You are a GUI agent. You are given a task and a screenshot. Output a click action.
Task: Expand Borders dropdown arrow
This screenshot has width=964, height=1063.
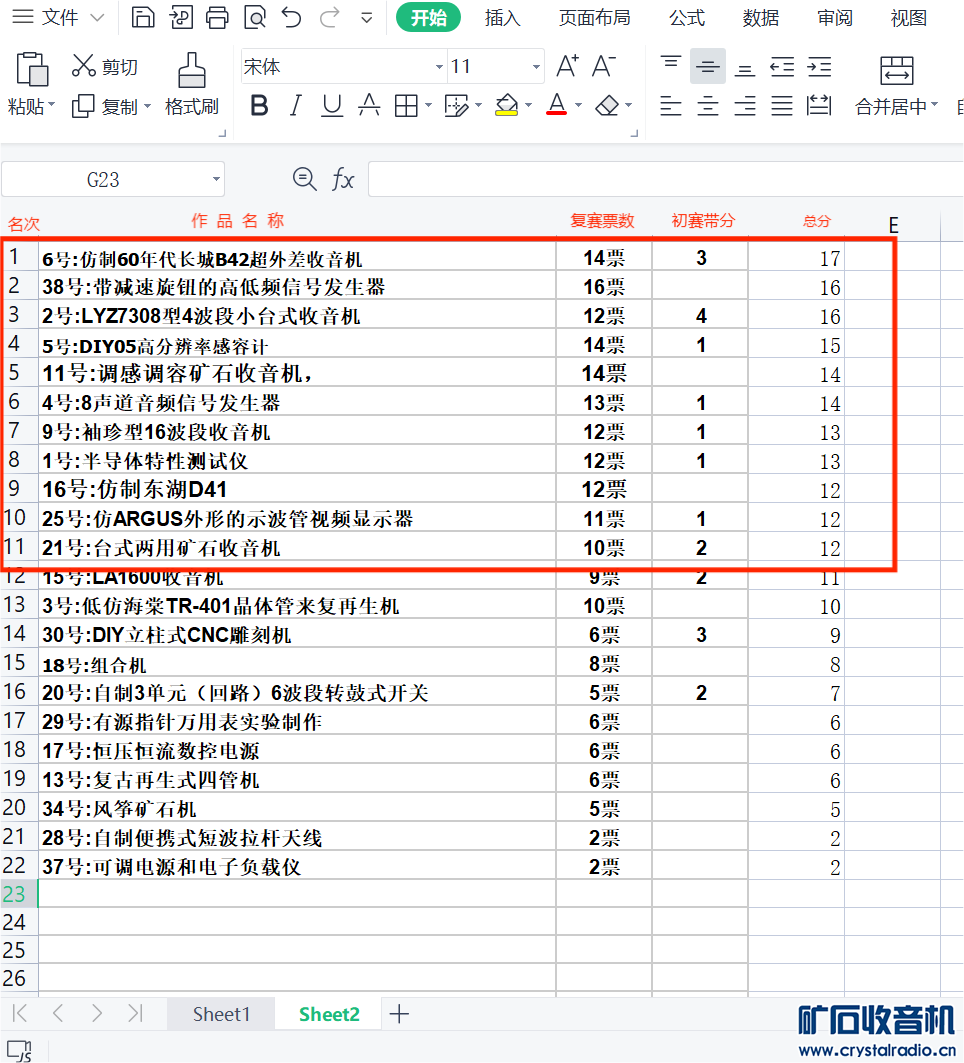pyautogui.click(x=428, y=105)
